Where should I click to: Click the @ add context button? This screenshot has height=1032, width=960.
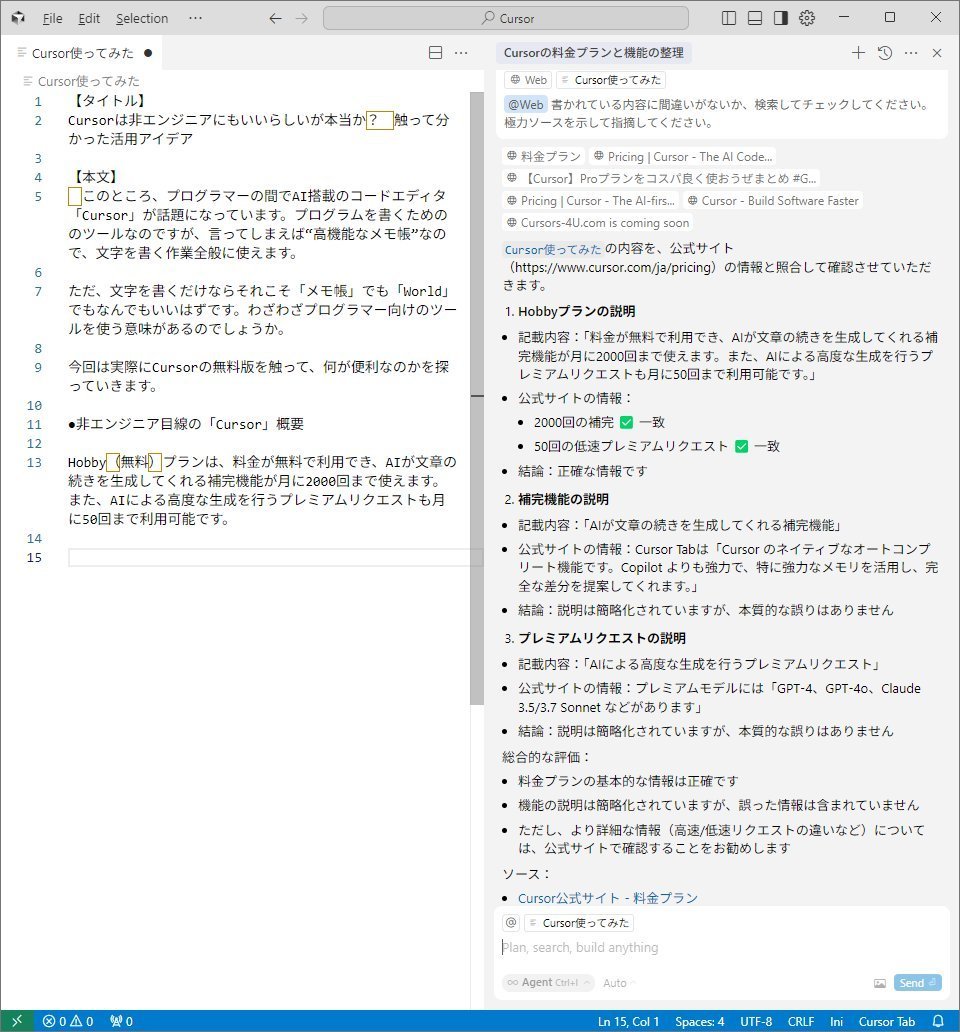click(511, 923)
